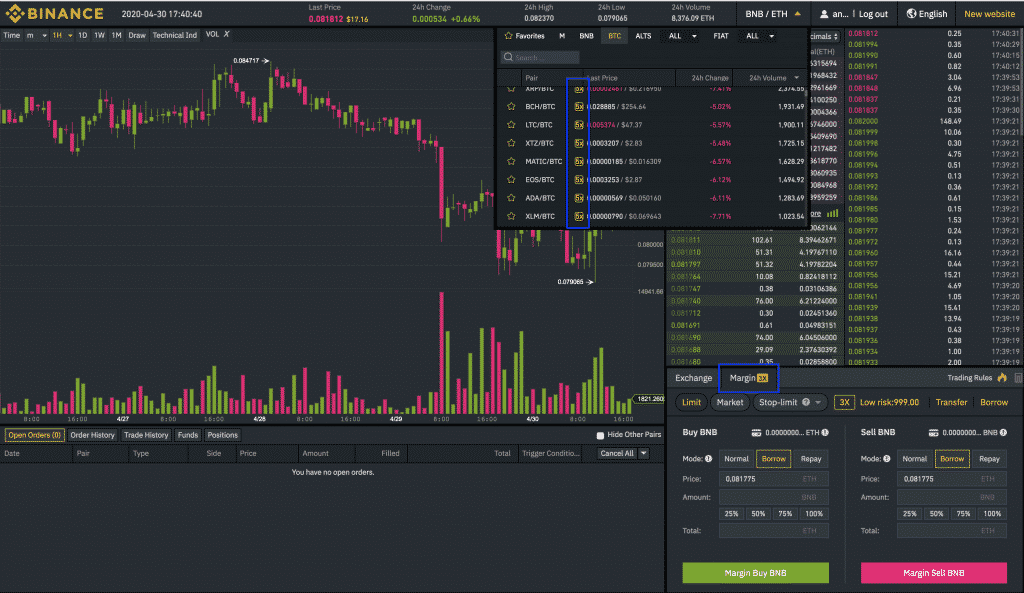Check the Hide Other Pairs checkbox
This screenshot has width=1024, height=593.
(600, 435)
